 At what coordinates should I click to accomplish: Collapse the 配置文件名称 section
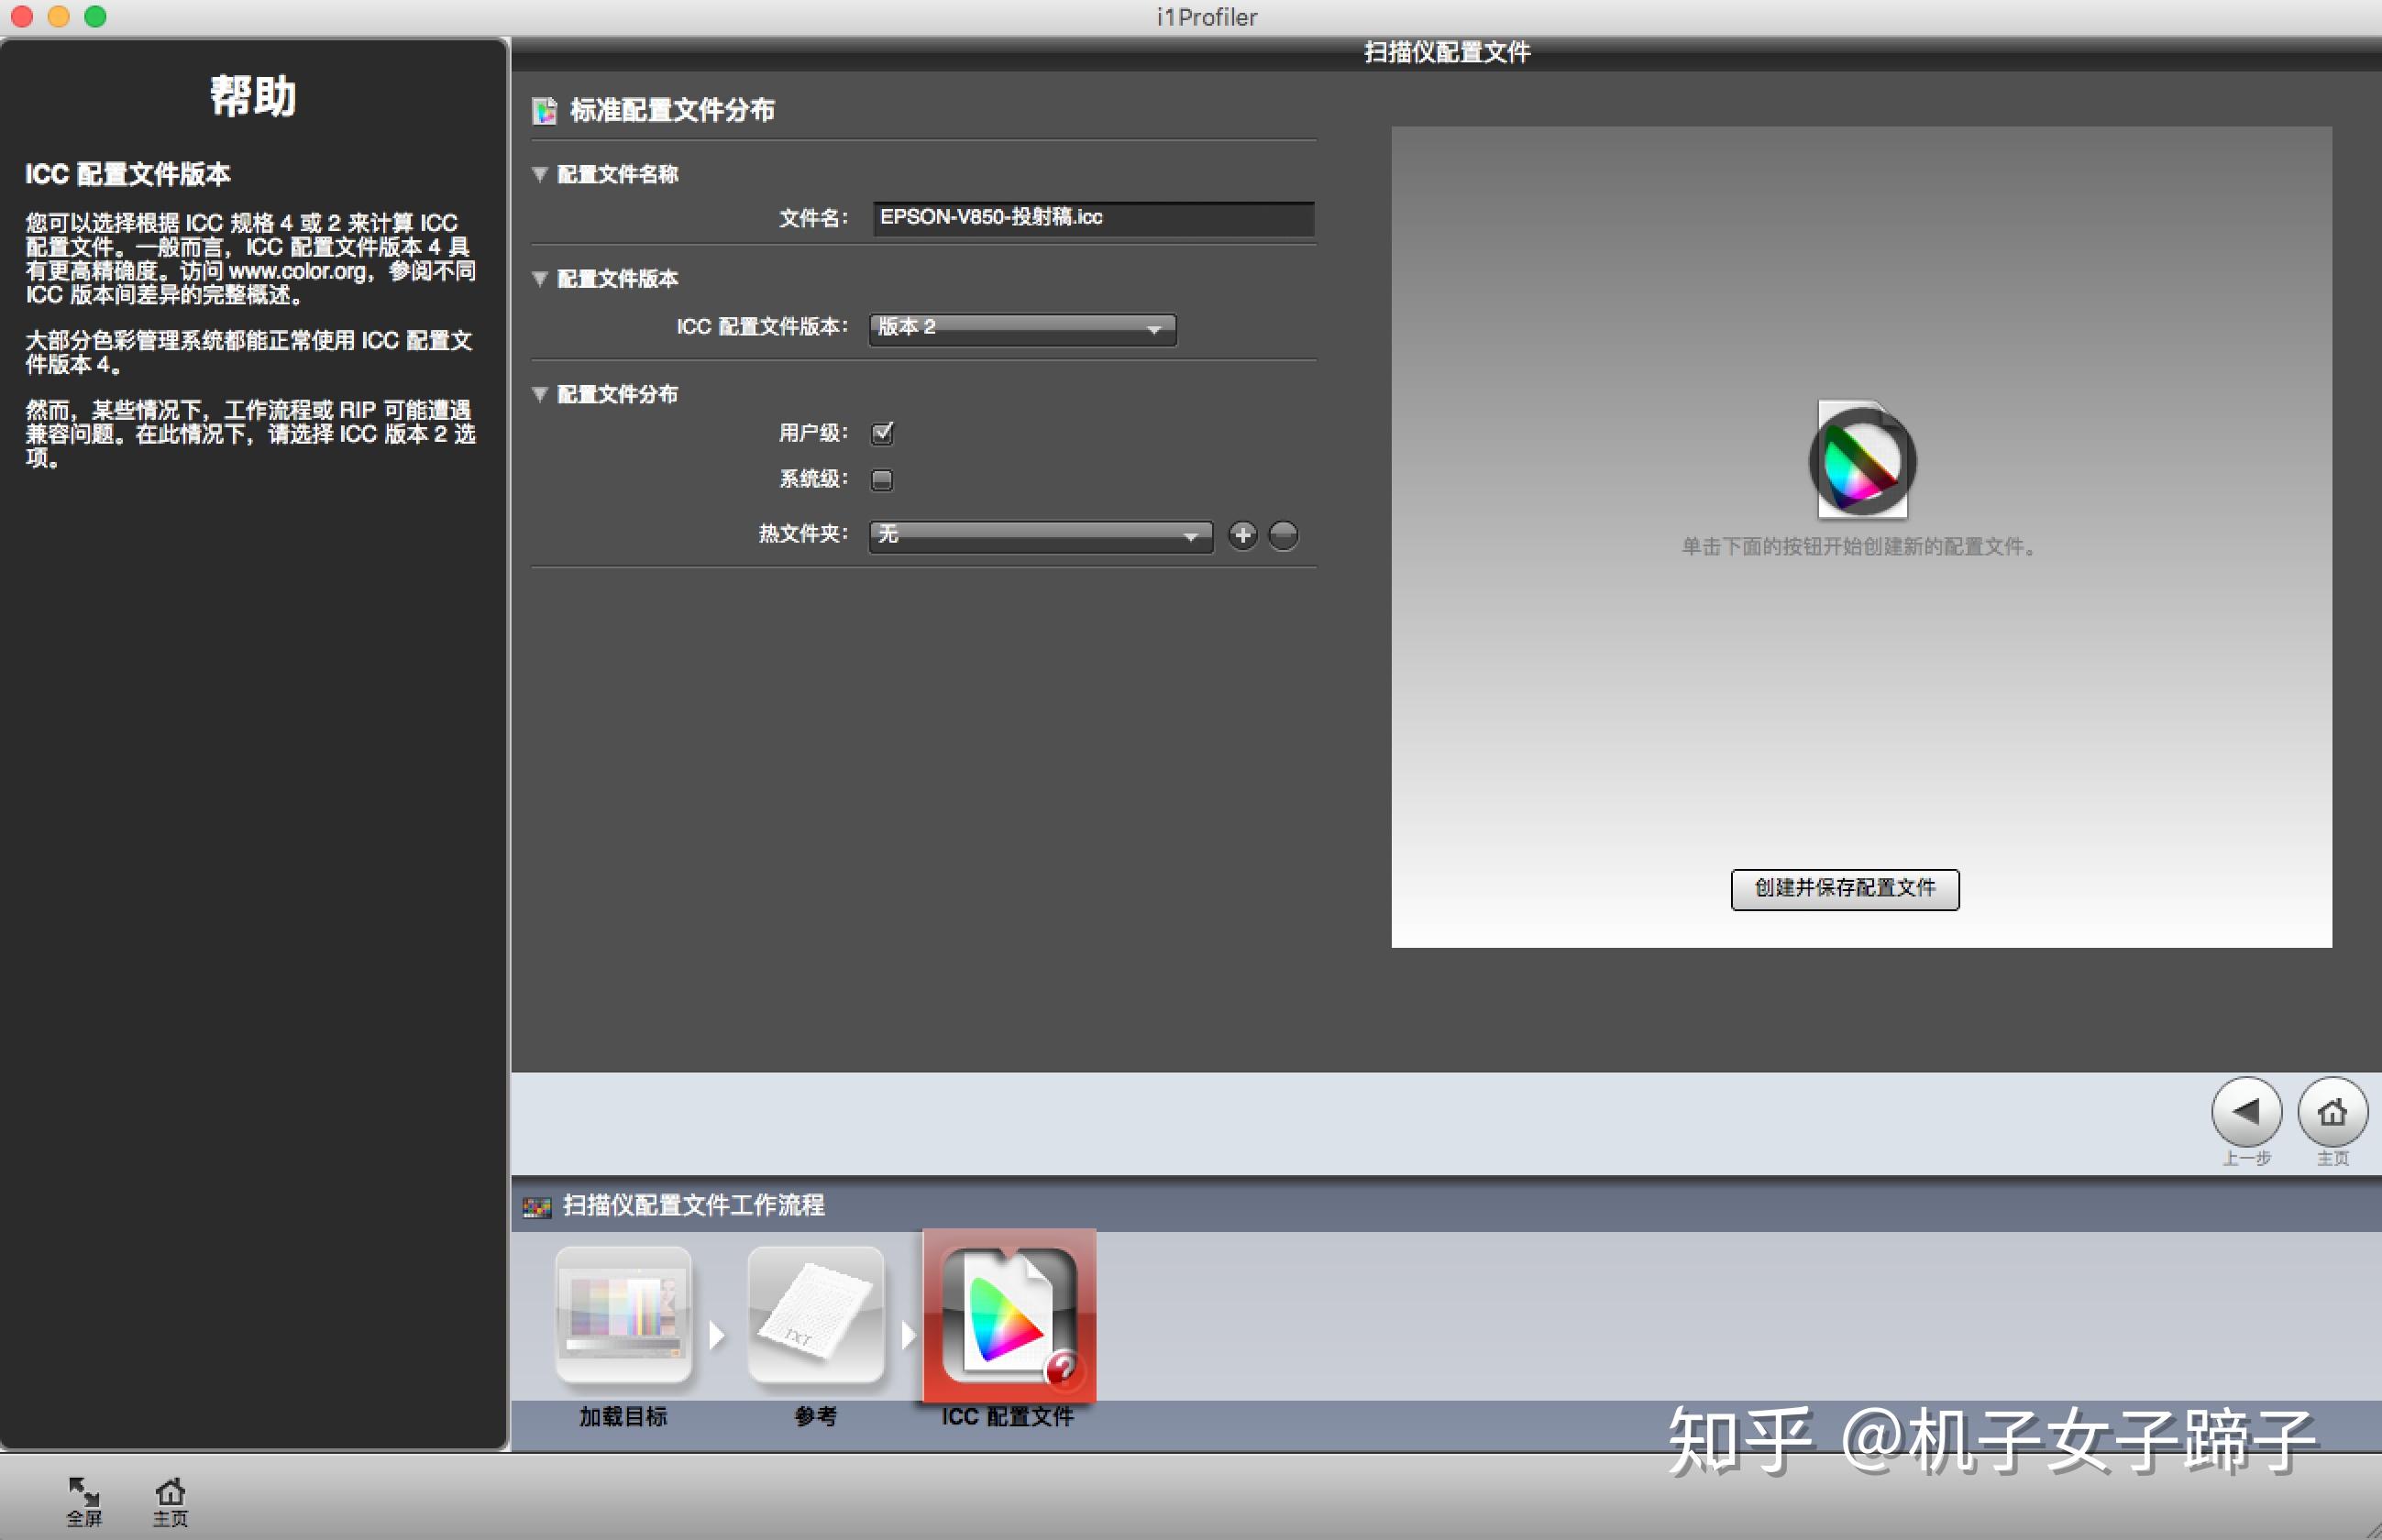(540, 174)
